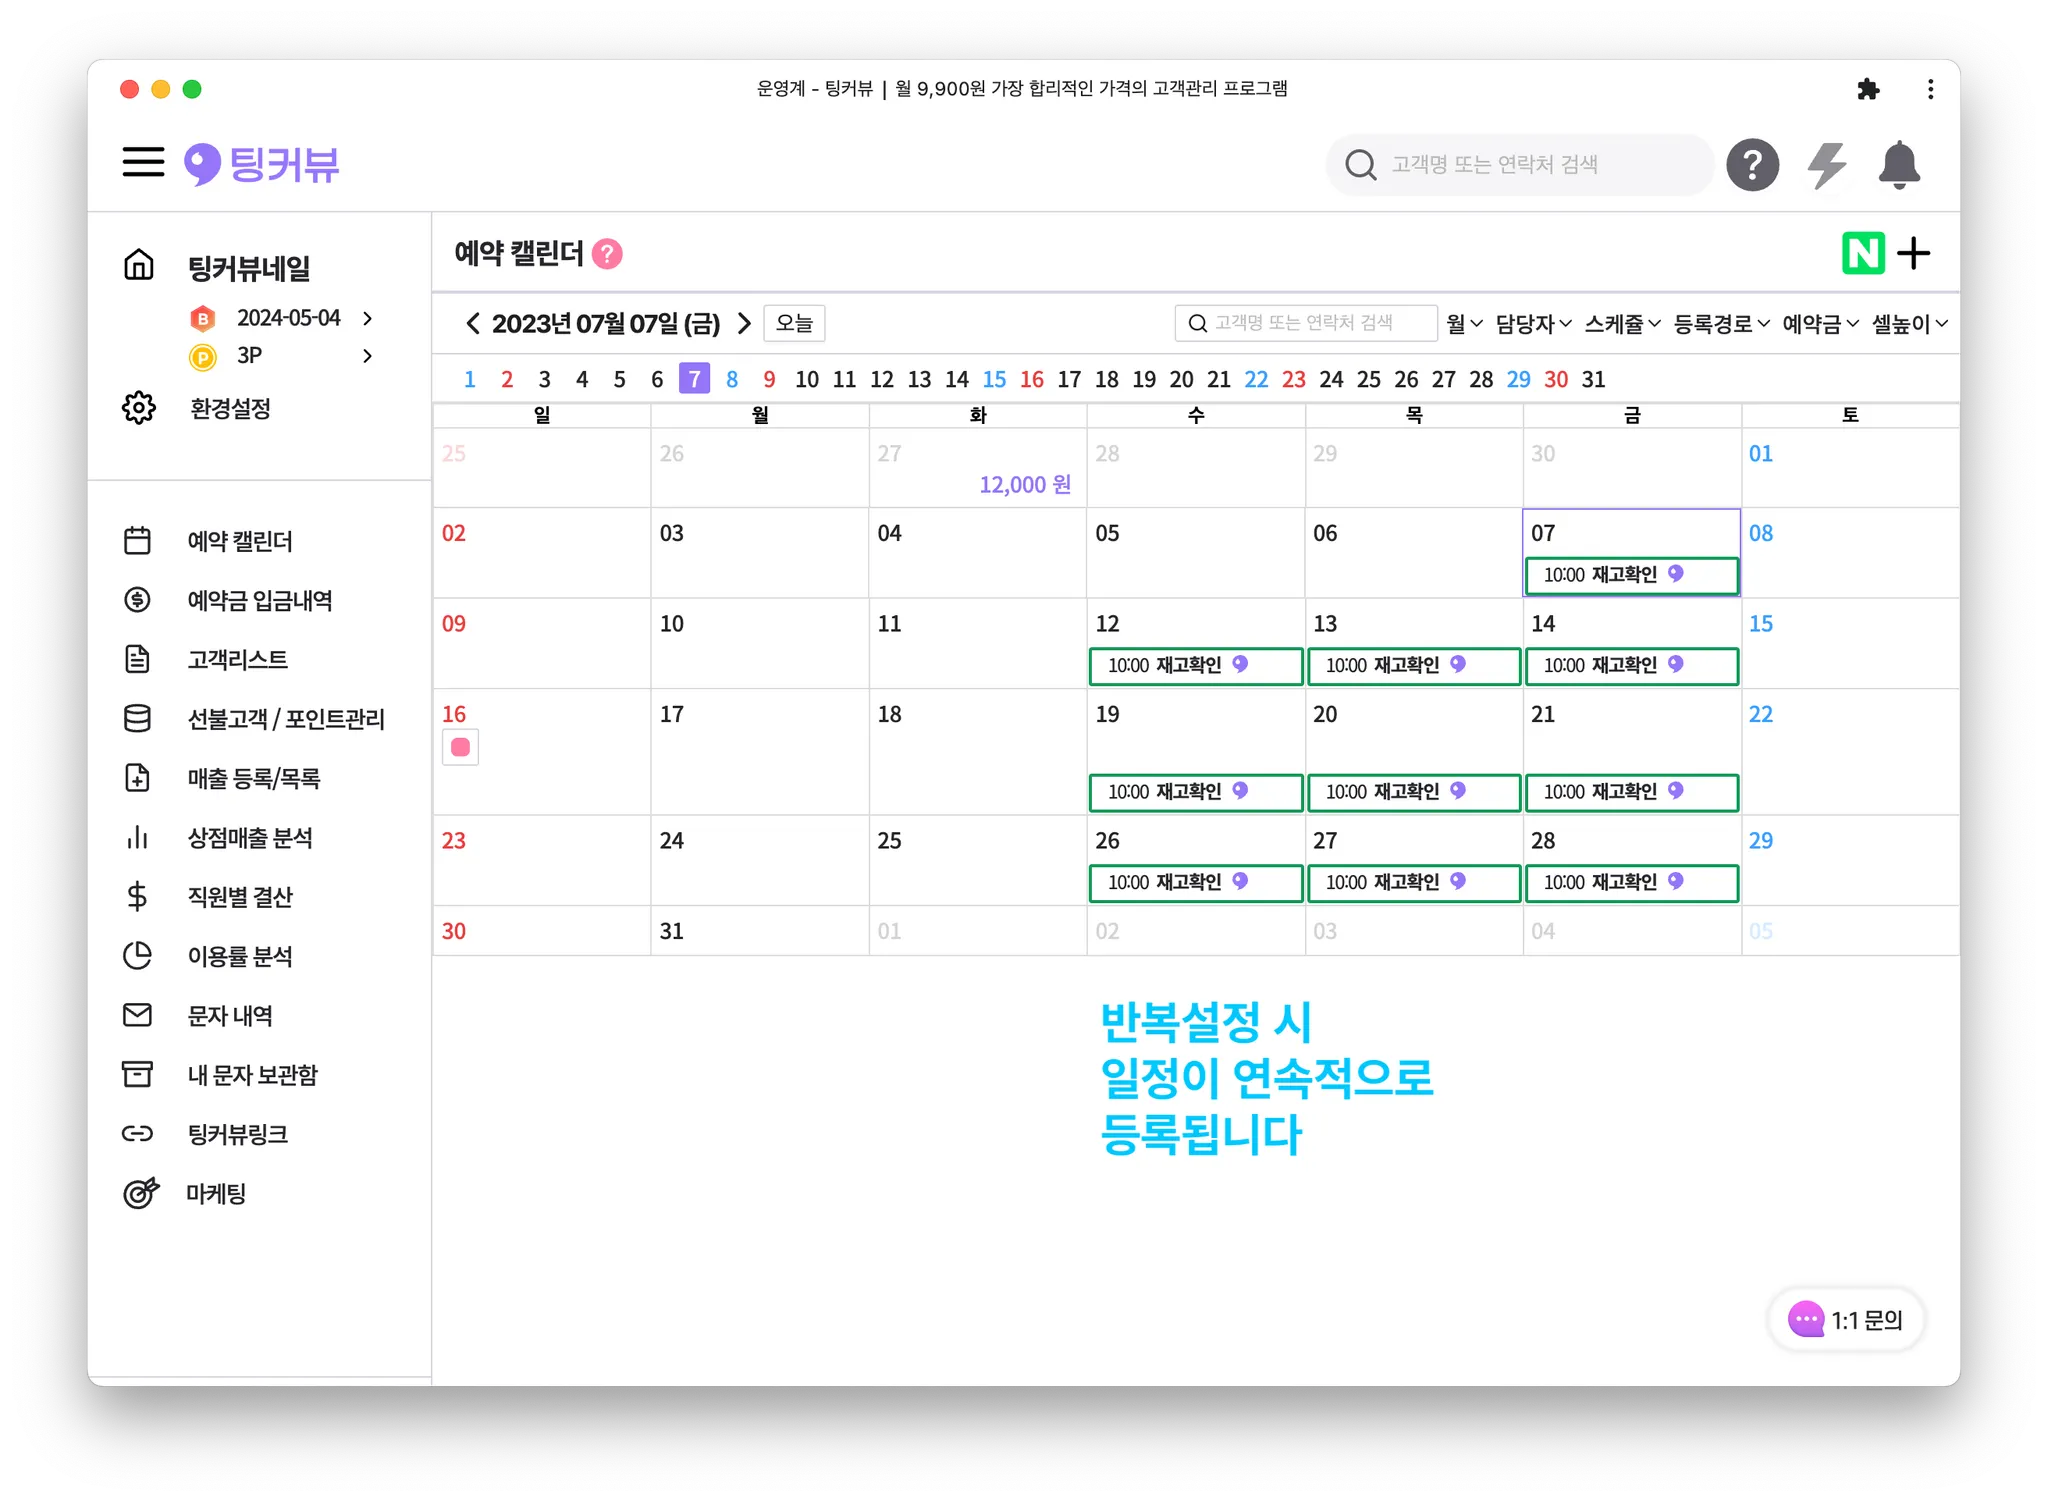2048x1502 pixels.
Task: Click the lightning bolt quick action icon
Action: click(1826, 165)
